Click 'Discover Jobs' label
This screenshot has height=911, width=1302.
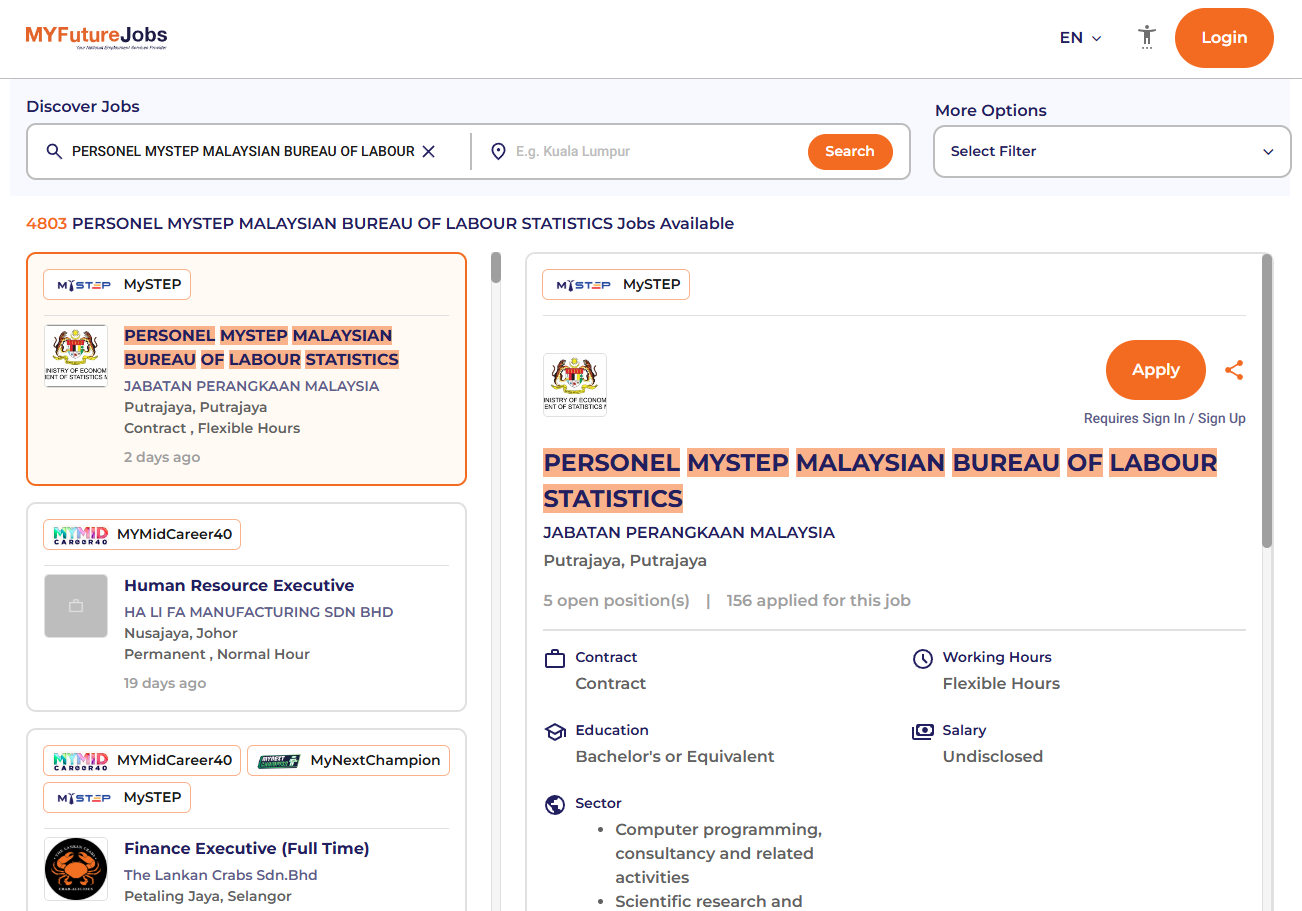click(x=83, y=107)
